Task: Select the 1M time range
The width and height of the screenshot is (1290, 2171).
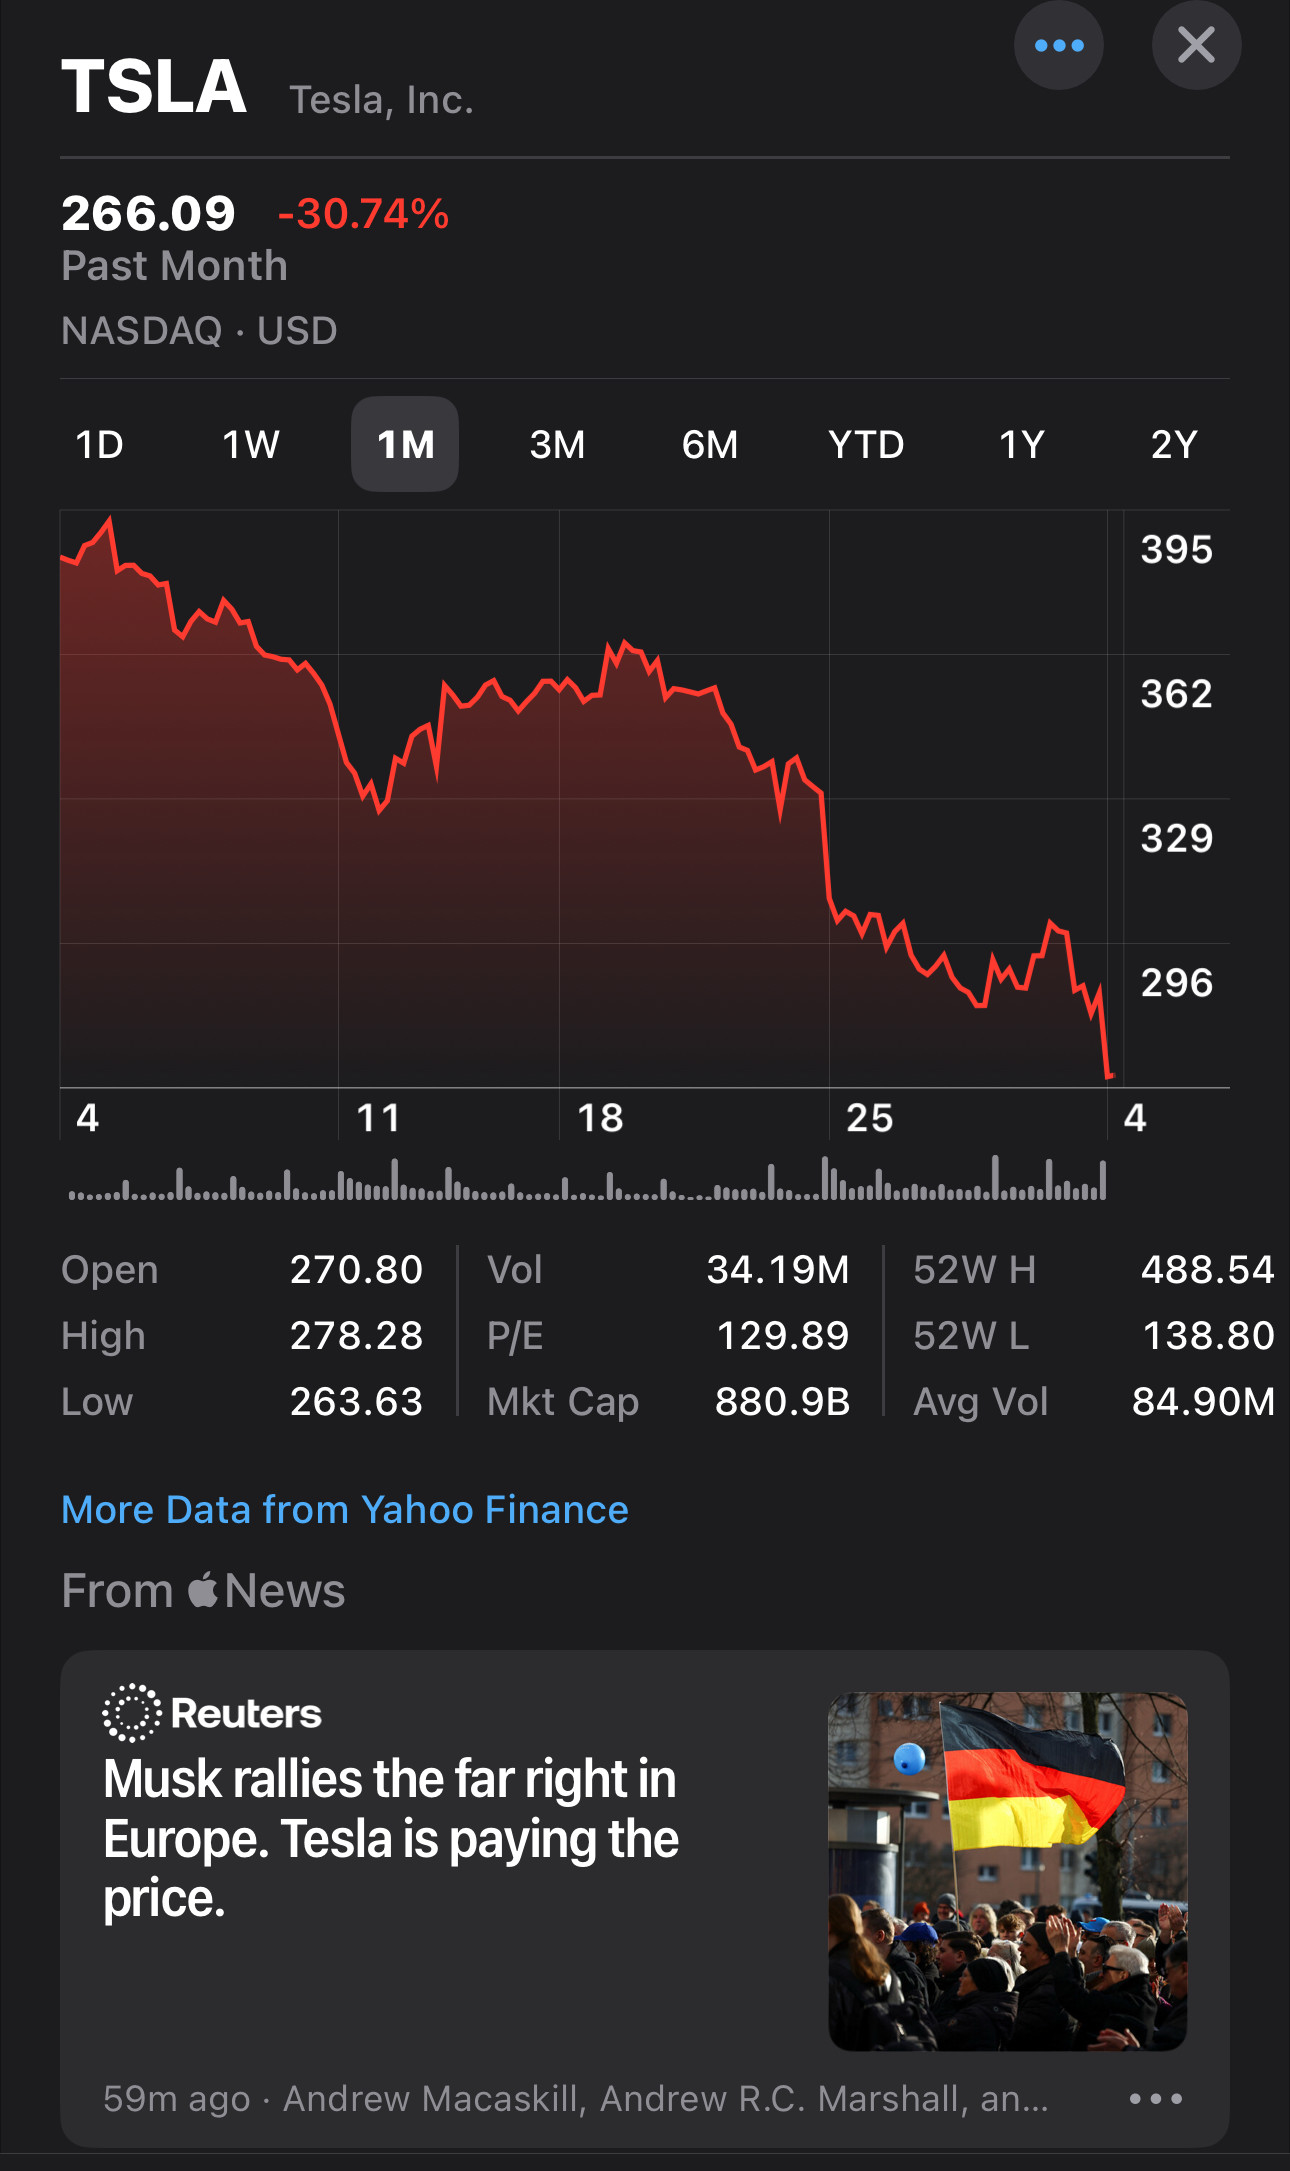Action: [405, 445]
